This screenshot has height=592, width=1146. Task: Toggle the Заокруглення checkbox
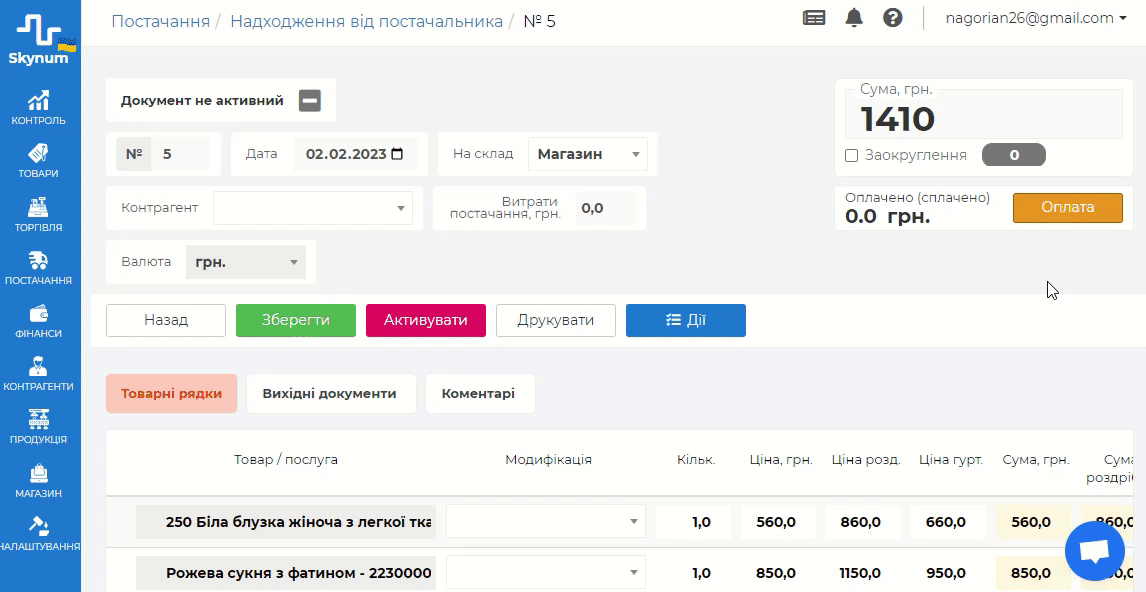(852, 155)
